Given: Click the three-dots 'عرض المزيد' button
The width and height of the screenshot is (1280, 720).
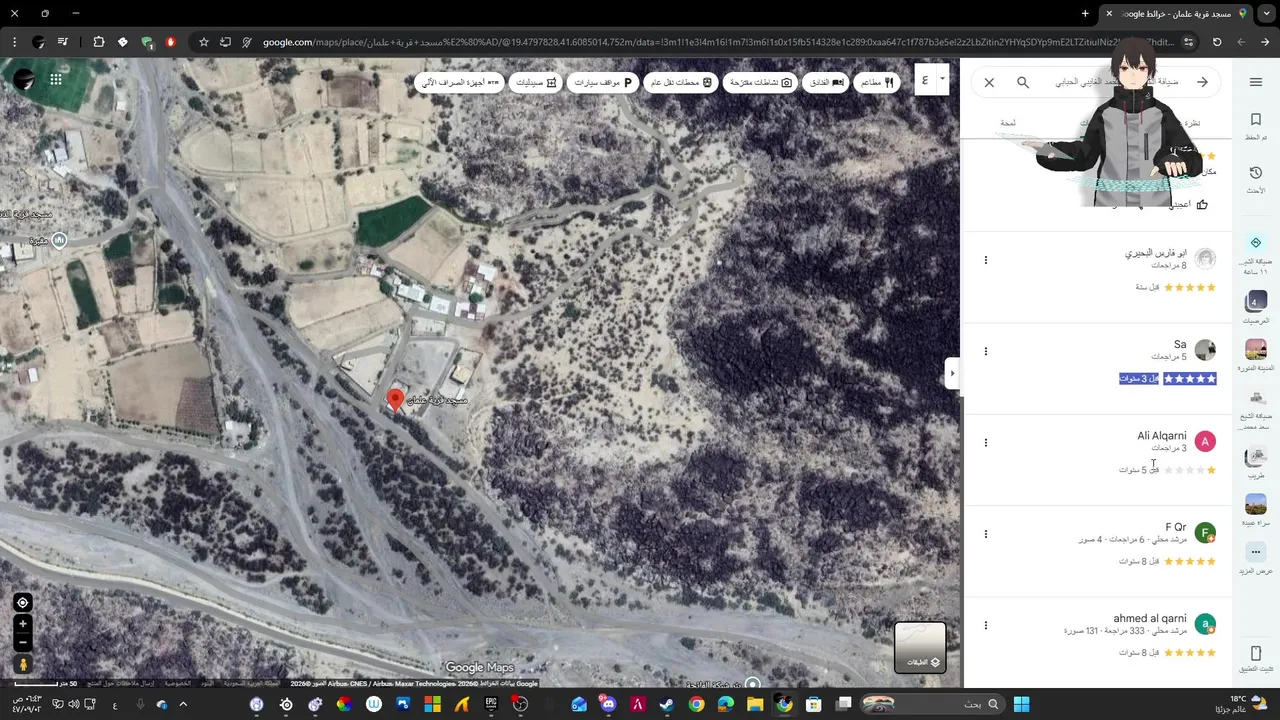Looking at the screenshot, I should pos(1256,552).
